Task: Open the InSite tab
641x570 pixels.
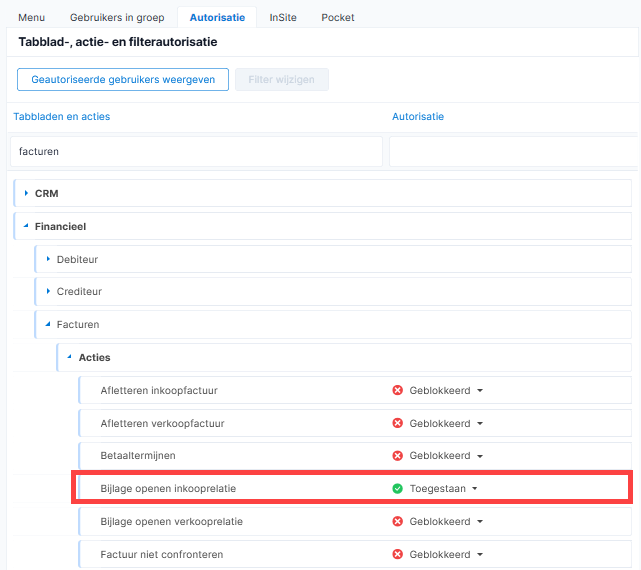Action: click(283, 18)
